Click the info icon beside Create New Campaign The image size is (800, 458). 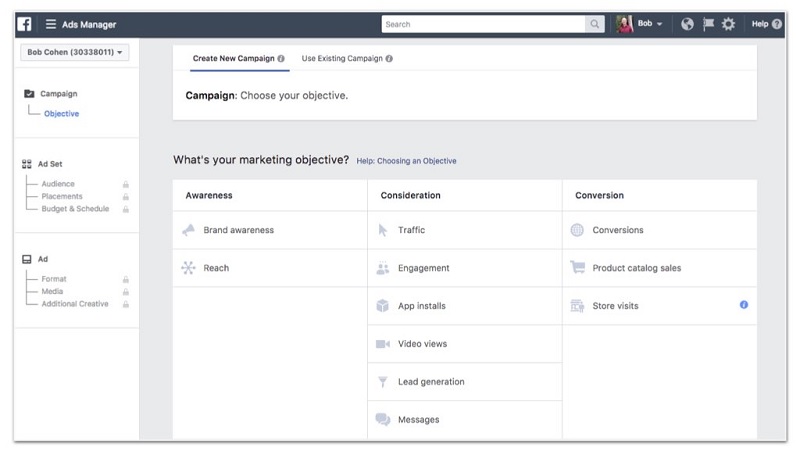[x=281, y=59]
